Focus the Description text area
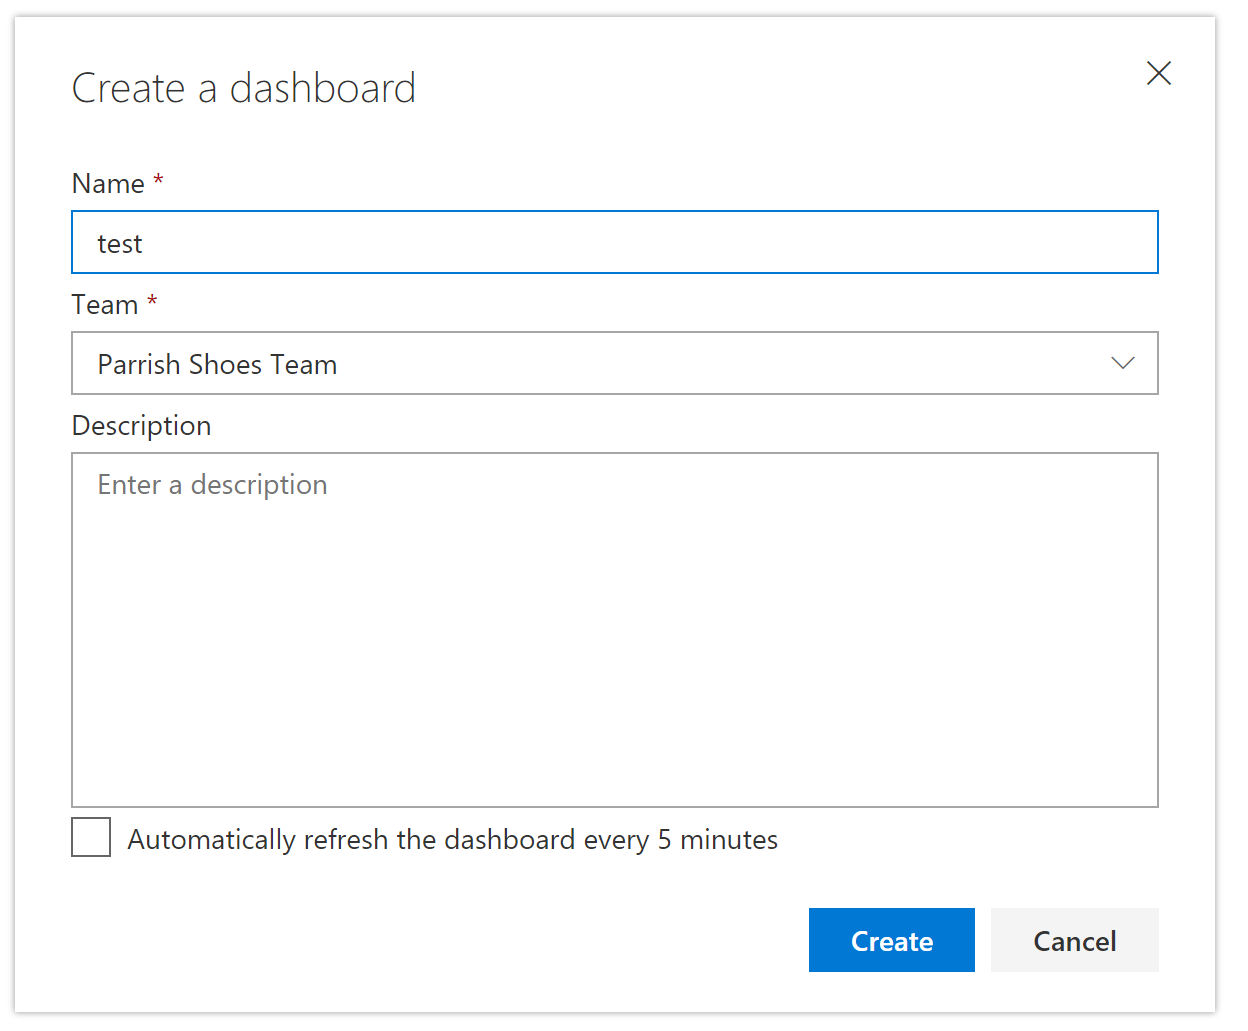The height and width of the screenshot is (1031, 1248). (614, 629)
